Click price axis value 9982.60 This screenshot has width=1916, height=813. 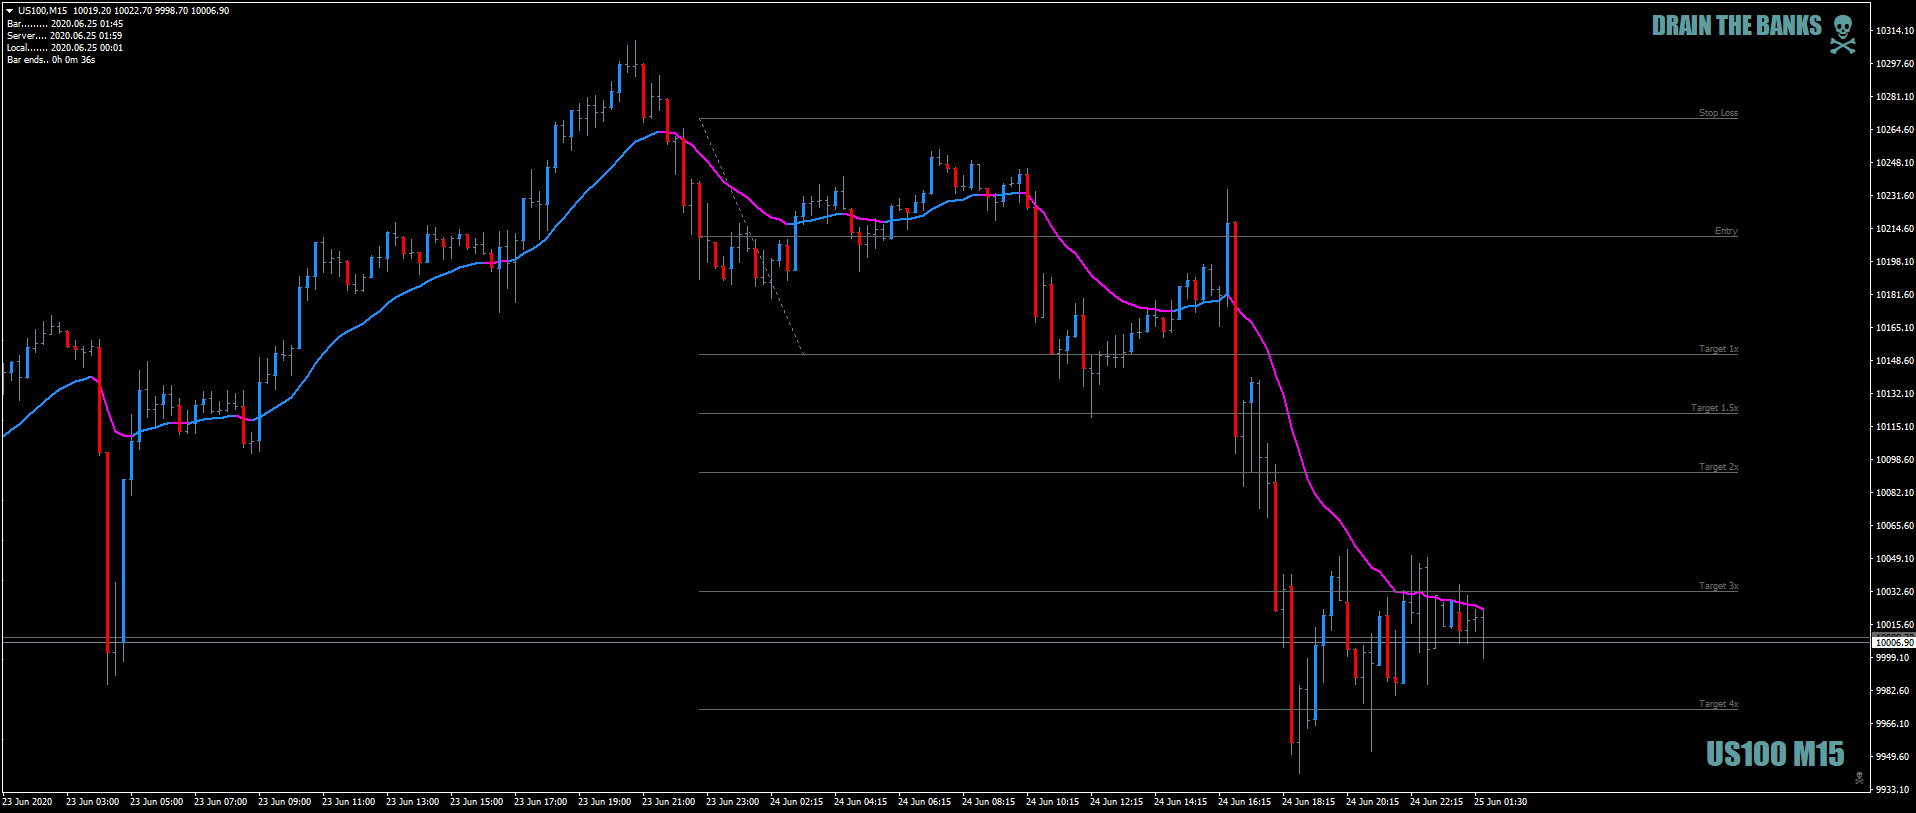pyautogui.click(x=1894, y=691)
